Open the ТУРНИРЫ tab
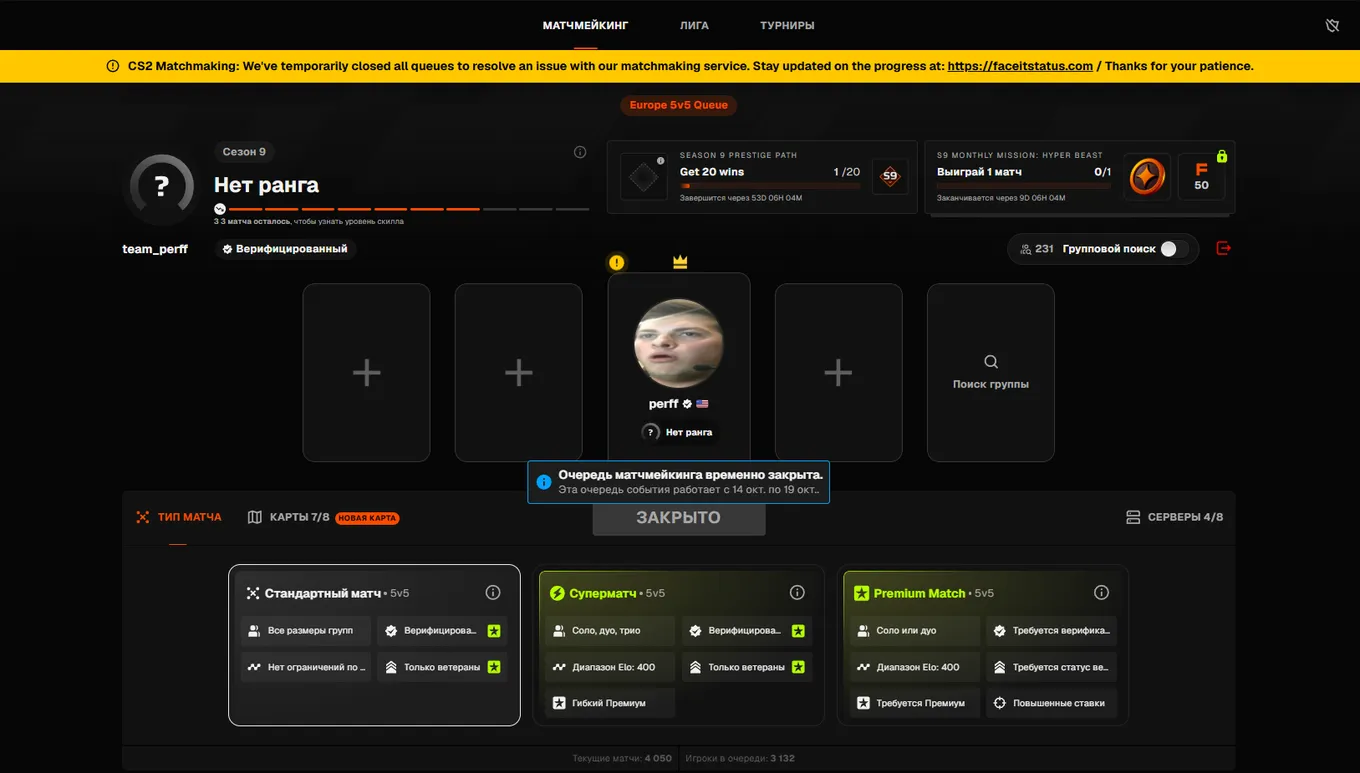1360x773 pixels. pos(787,25)
